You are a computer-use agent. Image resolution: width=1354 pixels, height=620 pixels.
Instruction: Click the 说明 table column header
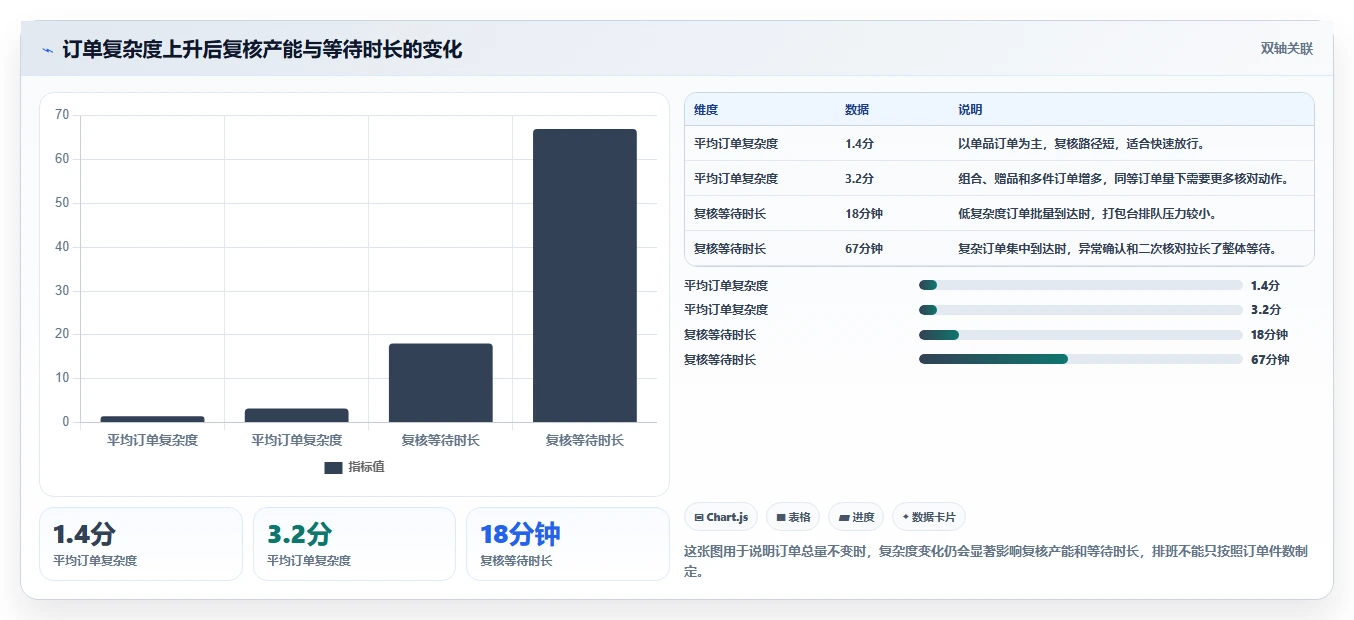coord(970,110)
